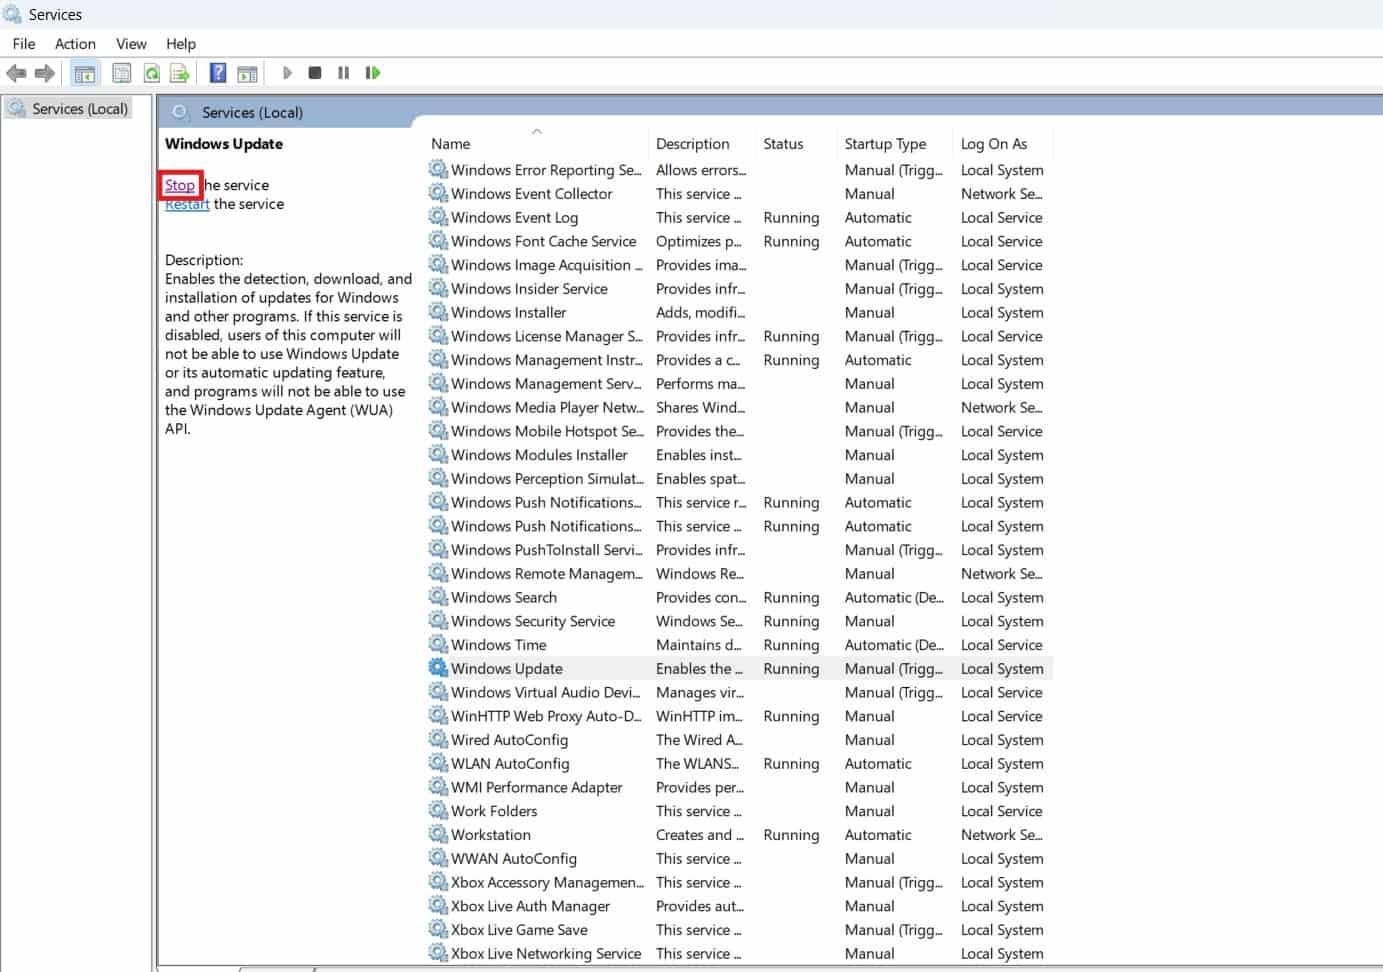The height and width of the screenshot is (972, 1383).
Task: Open the Properties toolbar icon
Action: (122, 73)
